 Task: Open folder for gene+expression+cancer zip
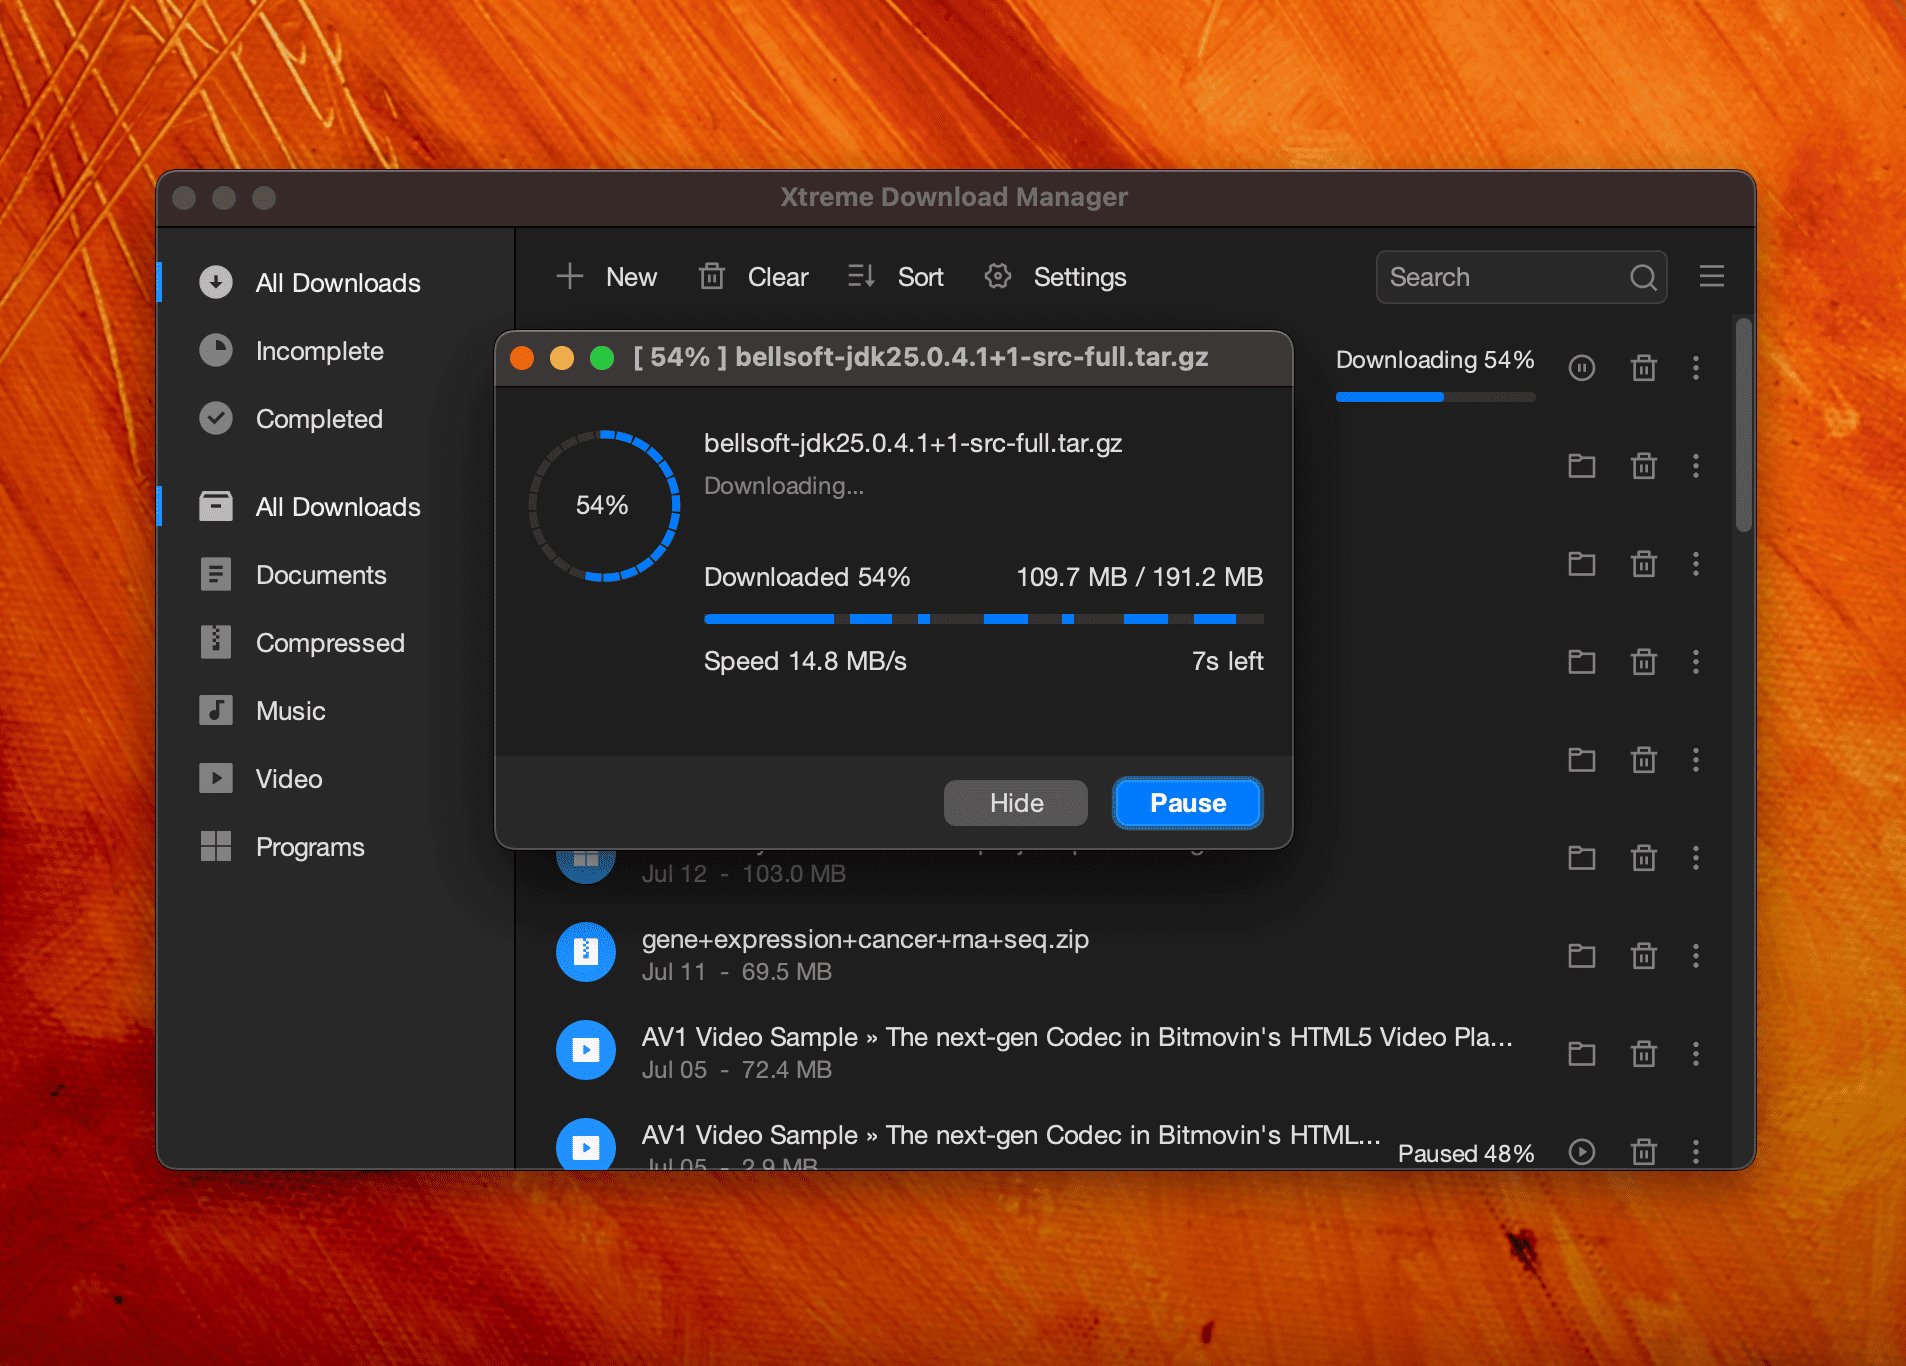point(1582,956)
